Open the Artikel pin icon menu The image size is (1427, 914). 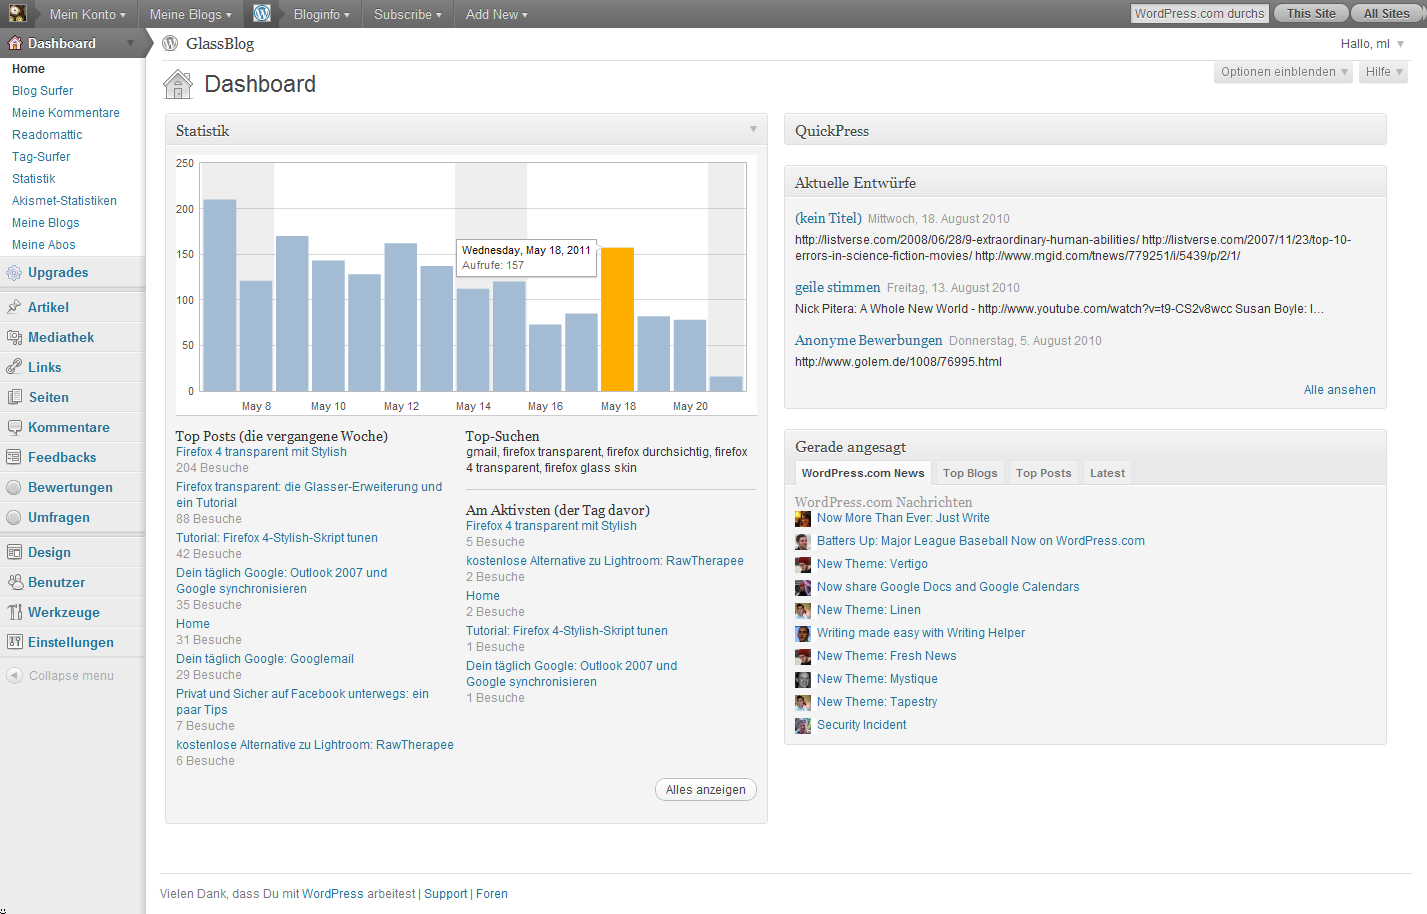pyautogui.click(x=14, y=308)
